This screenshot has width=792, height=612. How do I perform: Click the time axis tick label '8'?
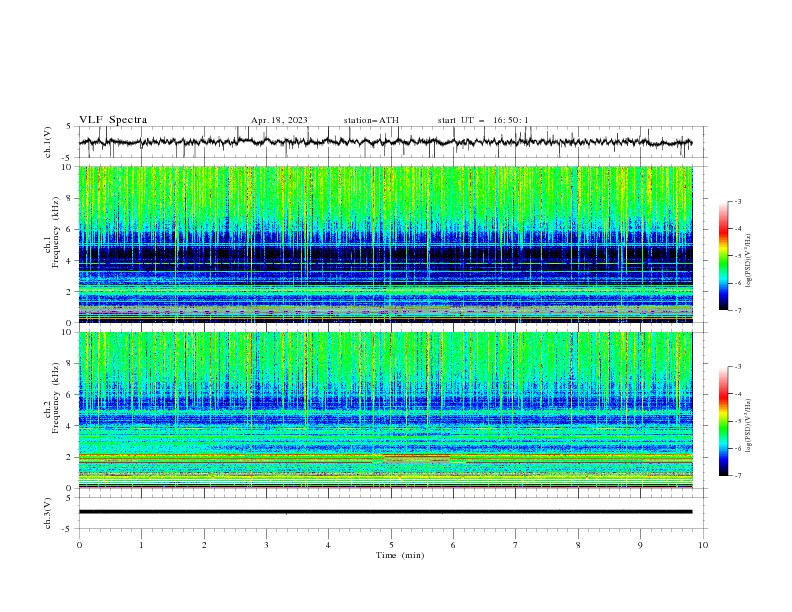[x=578, y=545]
